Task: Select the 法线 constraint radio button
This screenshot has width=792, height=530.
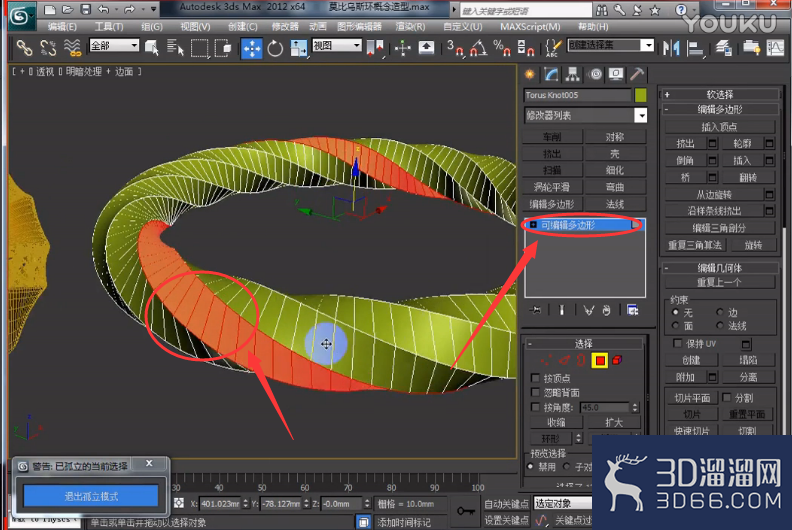Action: (720, 326)
